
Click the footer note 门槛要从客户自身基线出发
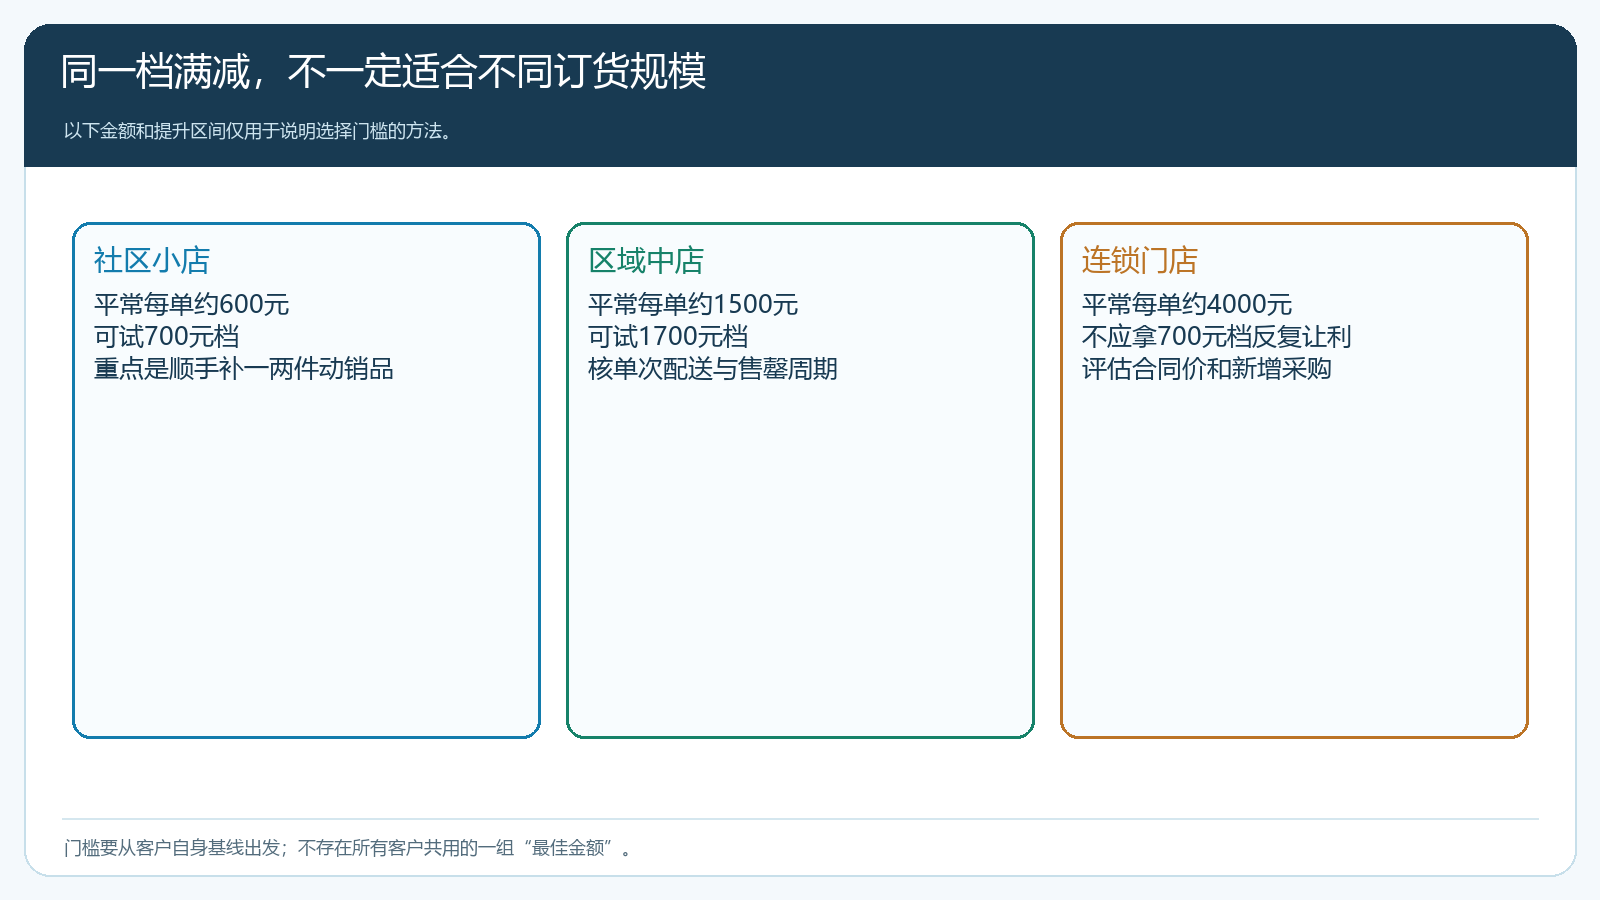click(172, 848)
